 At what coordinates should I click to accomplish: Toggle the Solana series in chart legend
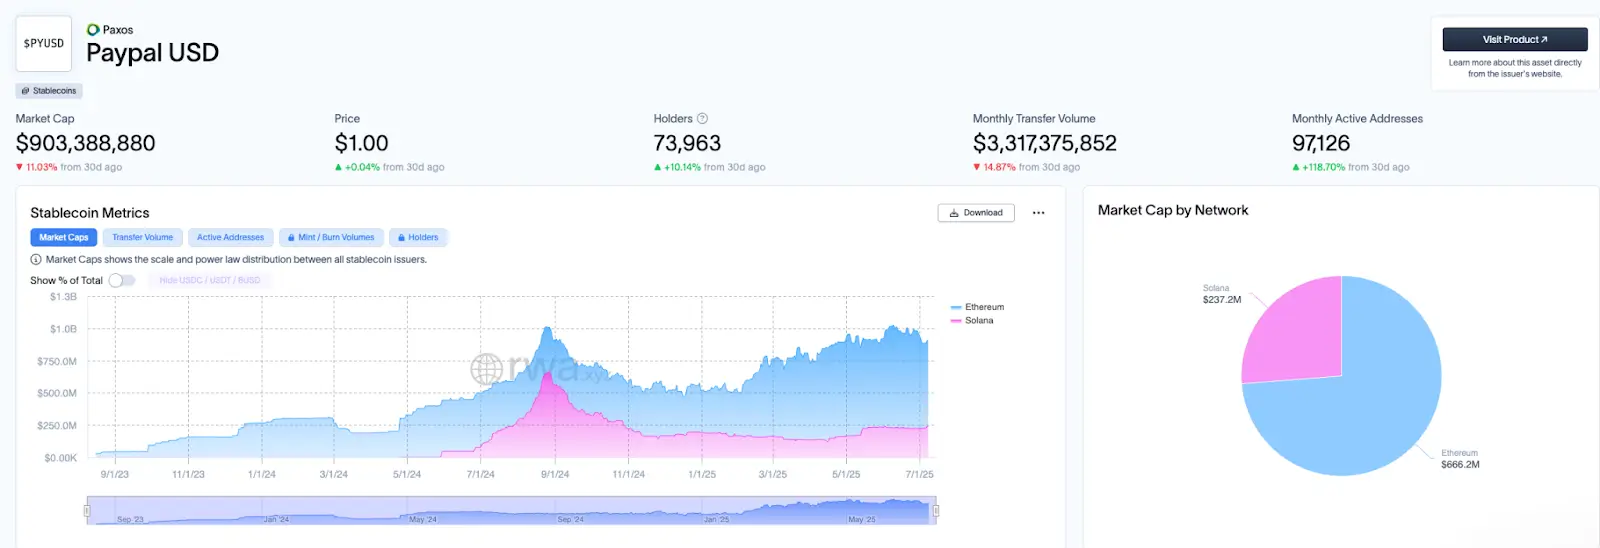(972, 320)
